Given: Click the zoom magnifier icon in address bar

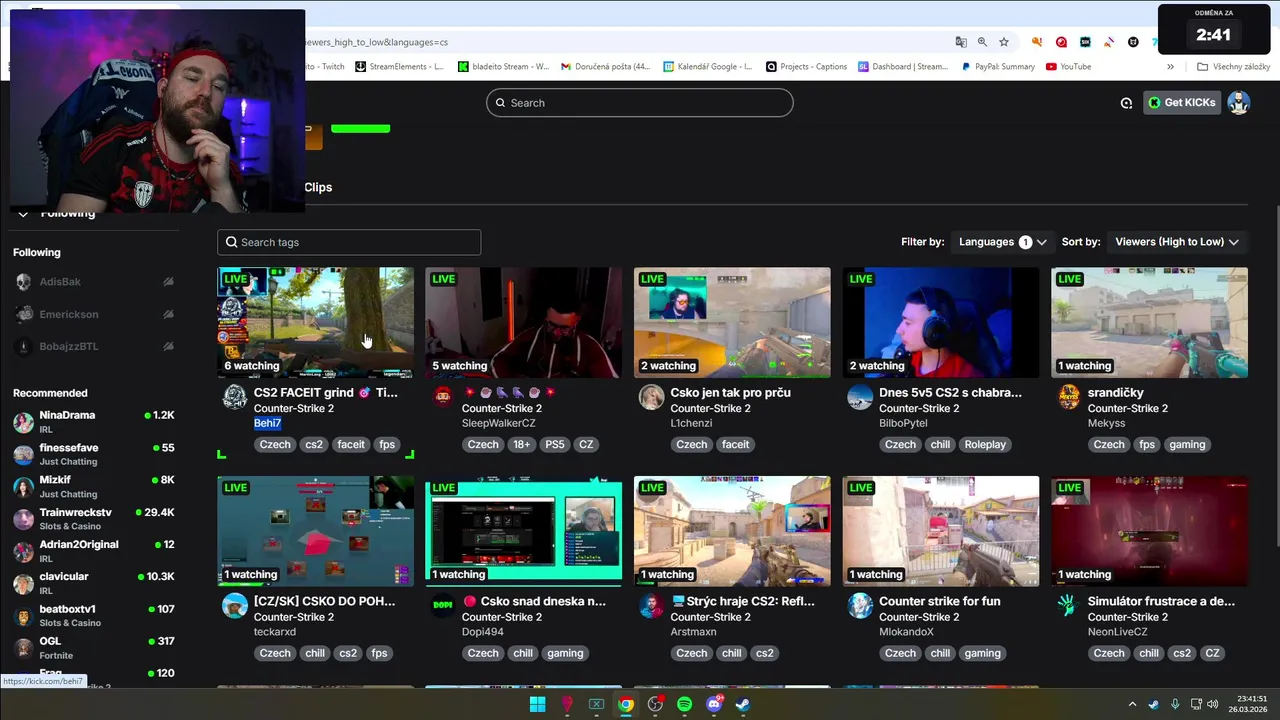Looking at the screenshot, I should [982, 42].
